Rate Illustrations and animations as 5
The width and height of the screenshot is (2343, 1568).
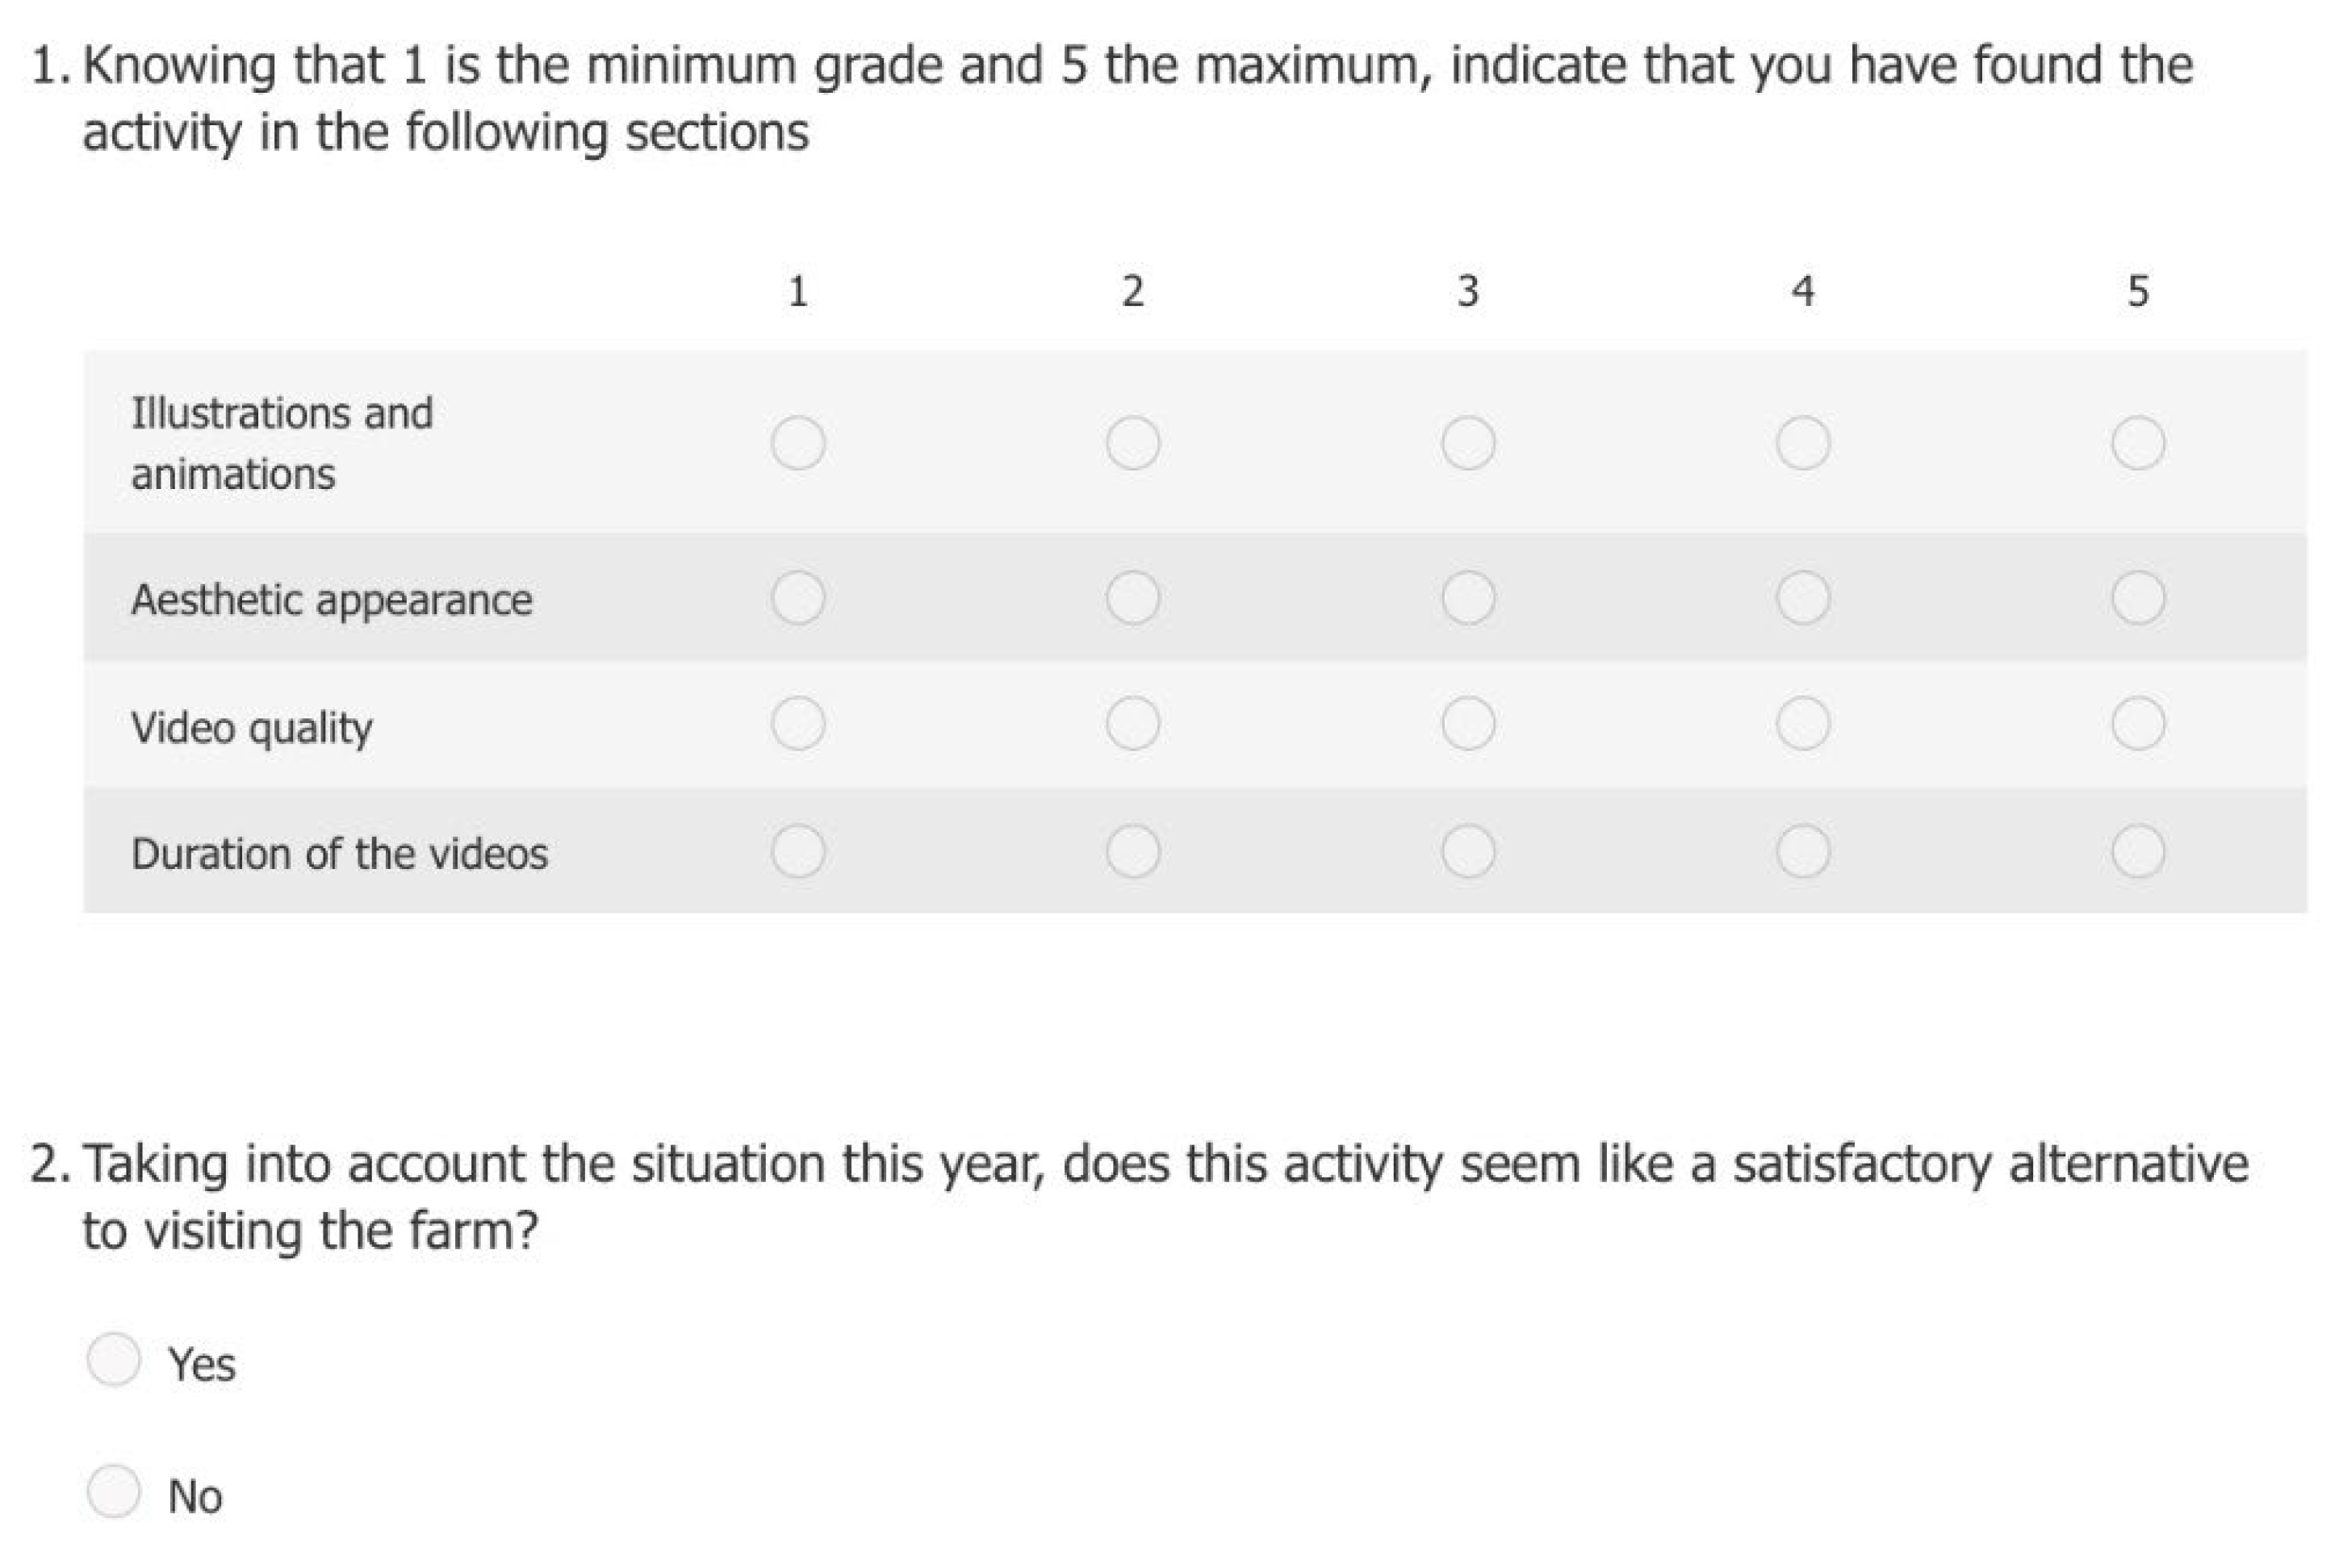coord(2138,443)
